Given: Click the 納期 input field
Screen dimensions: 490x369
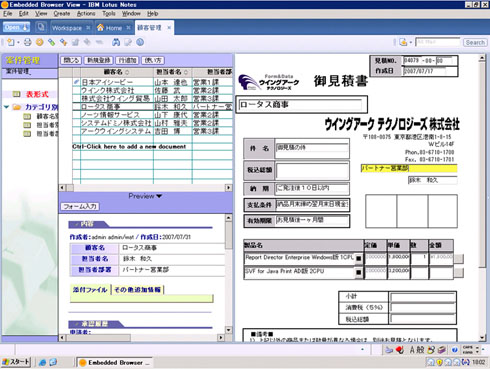Looking at the screenshot, I should (x=312, y=189).
